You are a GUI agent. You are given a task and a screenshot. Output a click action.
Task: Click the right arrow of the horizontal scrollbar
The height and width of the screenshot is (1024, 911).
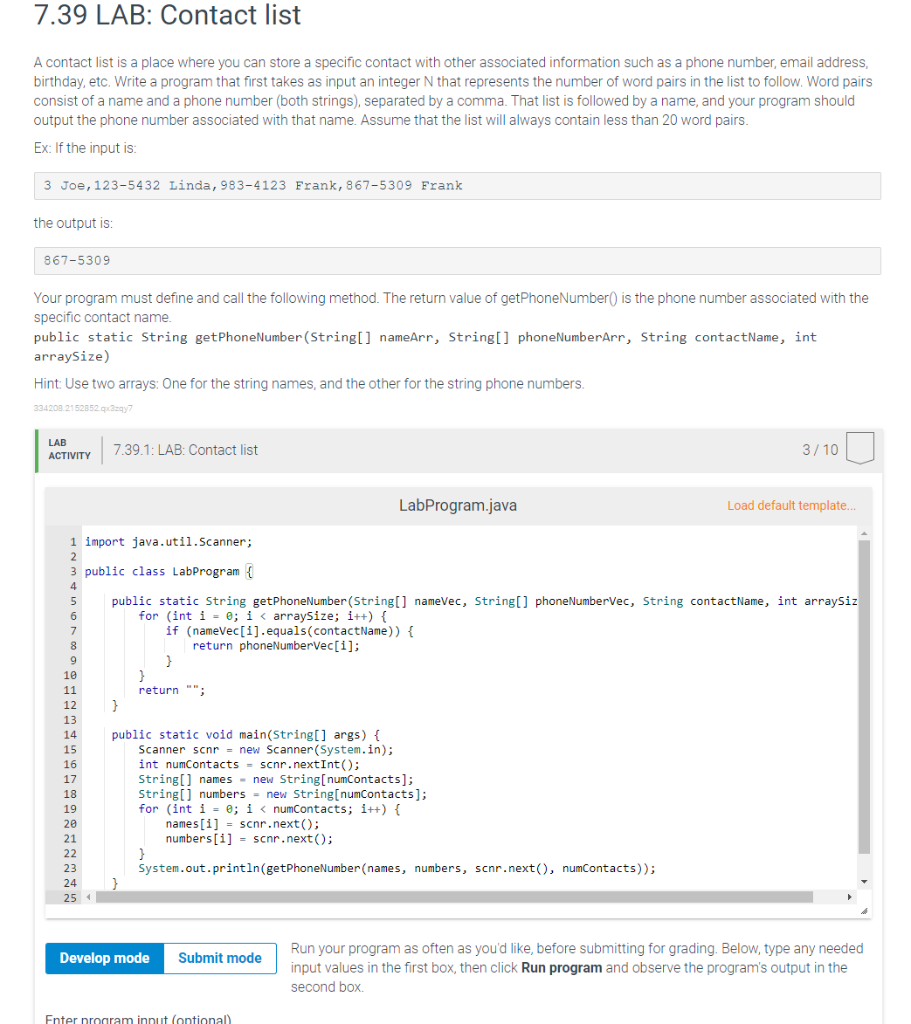[x=850, y=898]
